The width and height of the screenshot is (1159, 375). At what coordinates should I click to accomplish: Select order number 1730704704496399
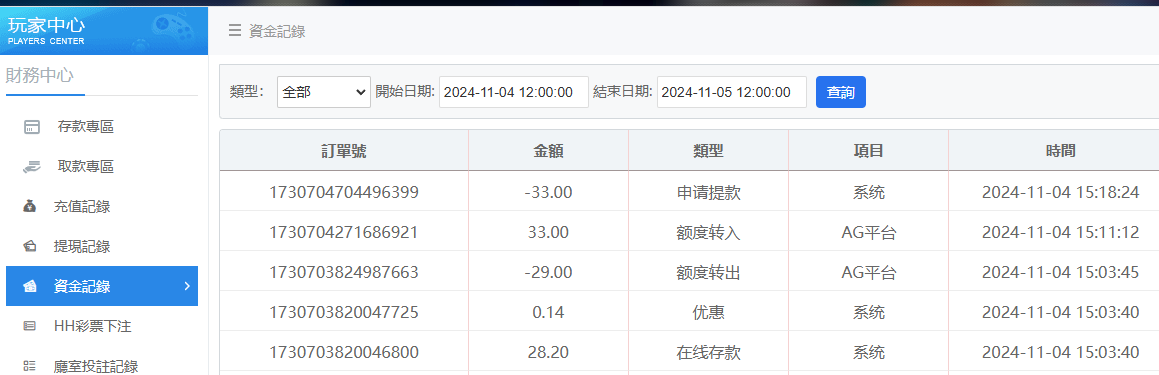click(344, 192)
